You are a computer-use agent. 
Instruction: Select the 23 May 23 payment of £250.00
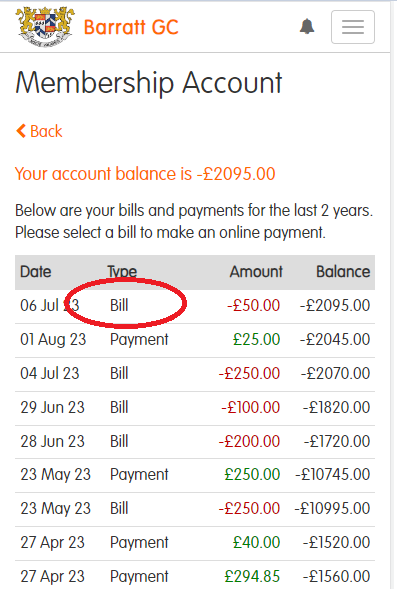[195, 475]
